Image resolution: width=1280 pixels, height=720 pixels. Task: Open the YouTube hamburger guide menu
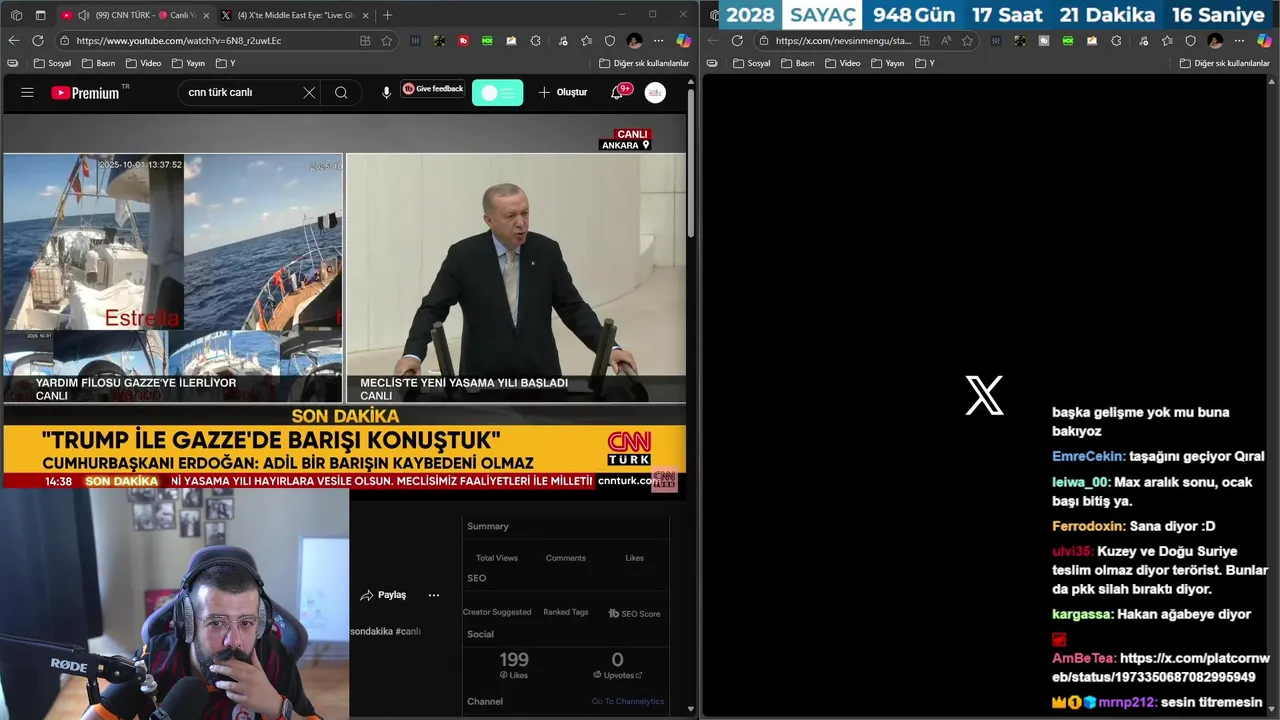[27, 92]
